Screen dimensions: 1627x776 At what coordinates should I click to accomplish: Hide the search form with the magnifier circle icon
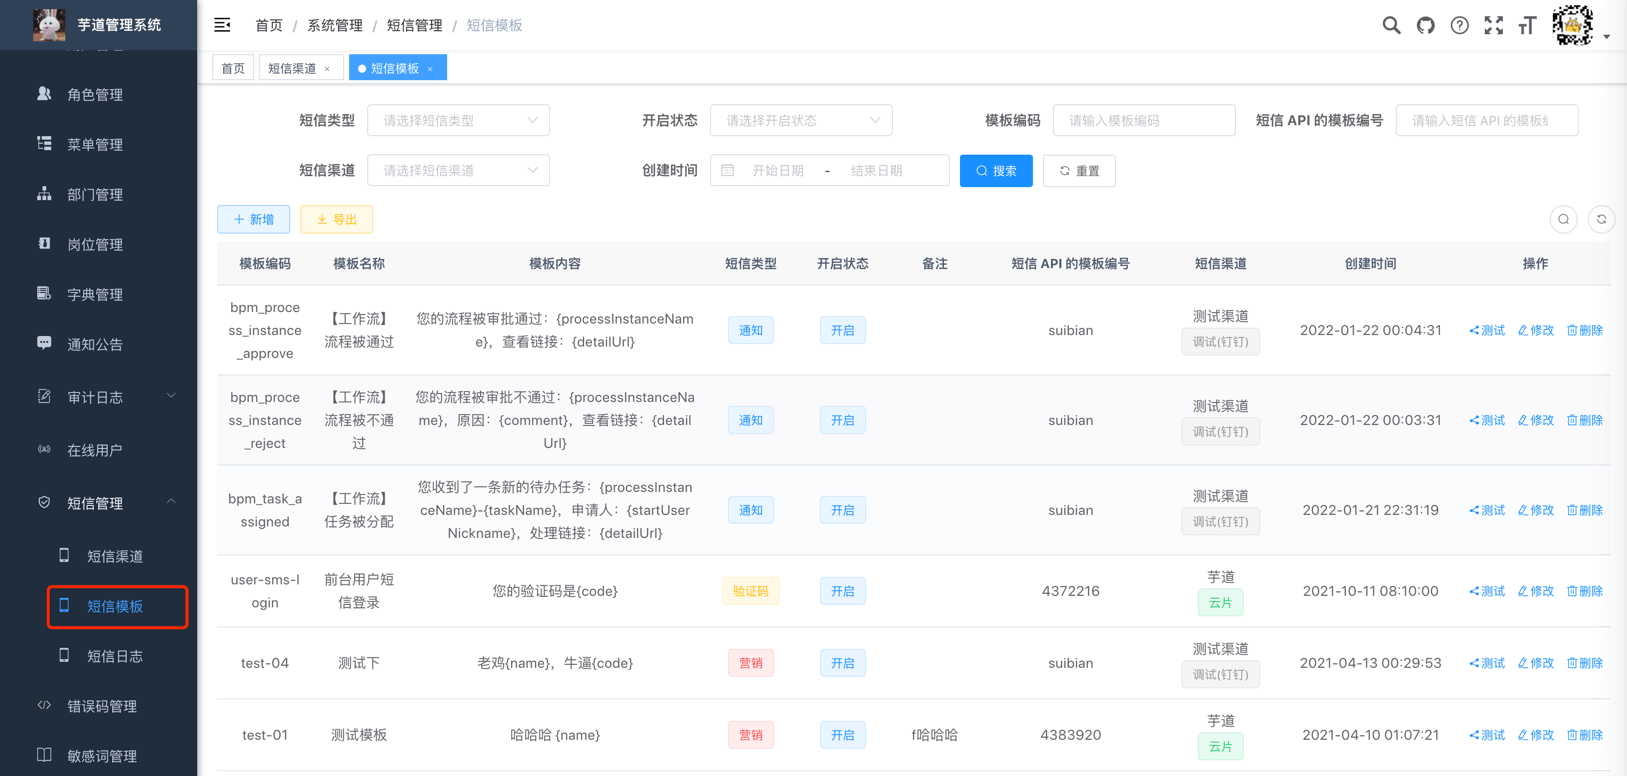coord(1564,220)
